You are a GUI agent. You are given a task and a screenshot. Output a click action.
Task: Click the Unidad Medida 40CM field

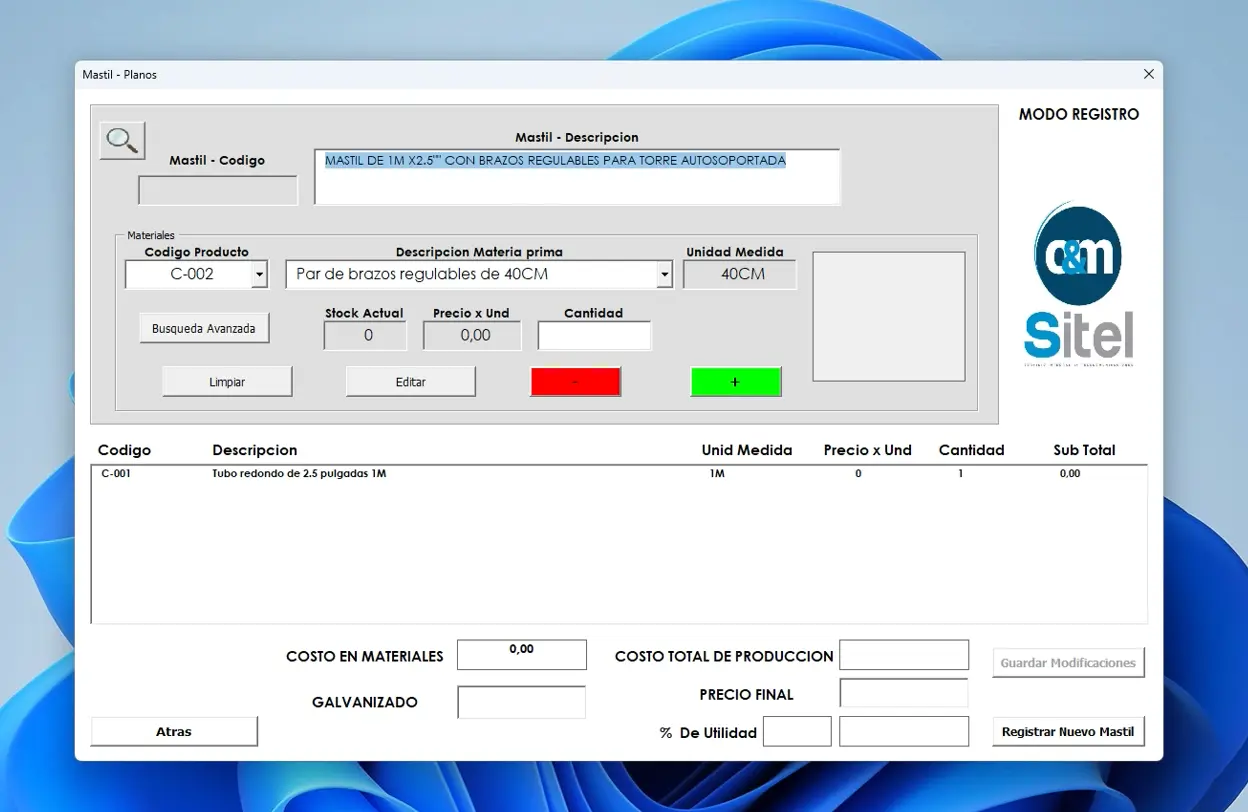point(740,274)
